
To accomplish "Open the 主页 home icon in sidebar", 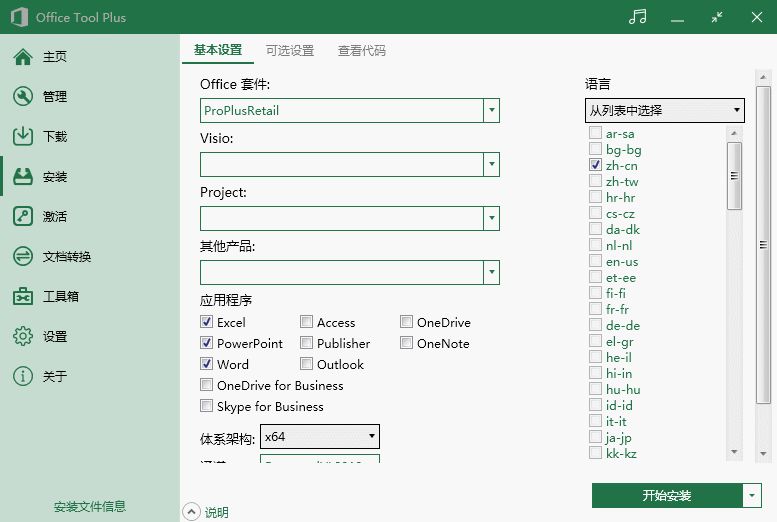I will coord(23,57).
